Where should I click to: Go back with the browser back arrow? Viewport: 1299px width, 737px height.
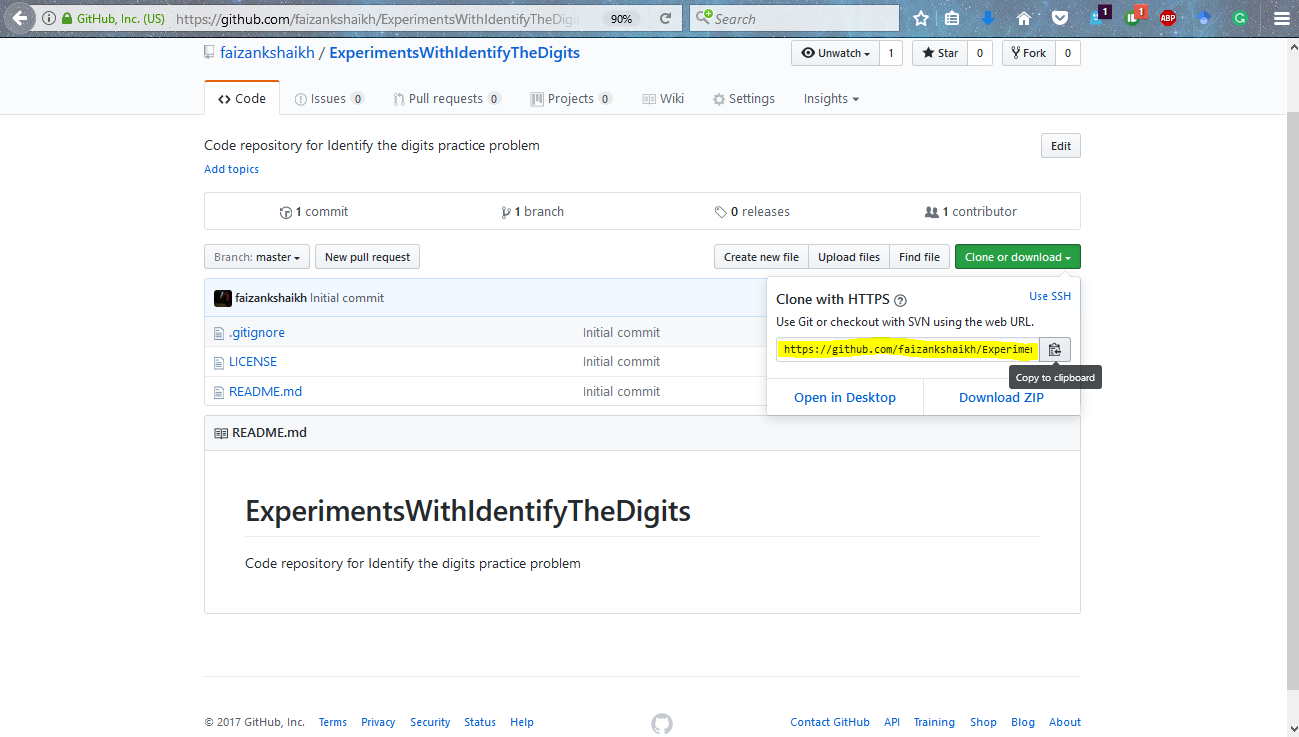click(19, 18)
